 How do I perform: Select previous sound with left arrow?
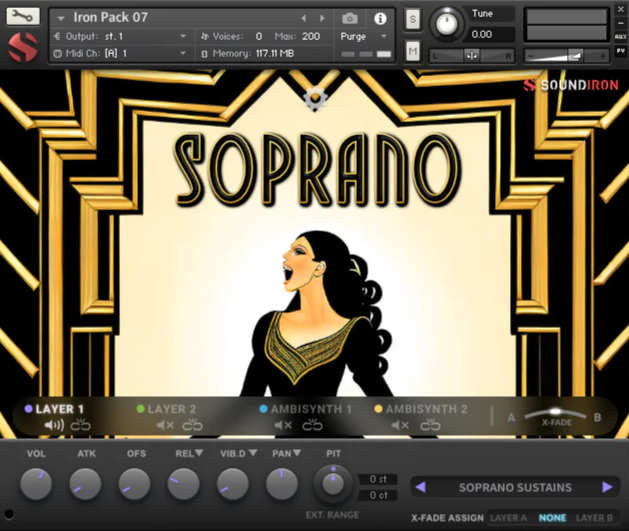pyautogui.click(x=420, y=487)
